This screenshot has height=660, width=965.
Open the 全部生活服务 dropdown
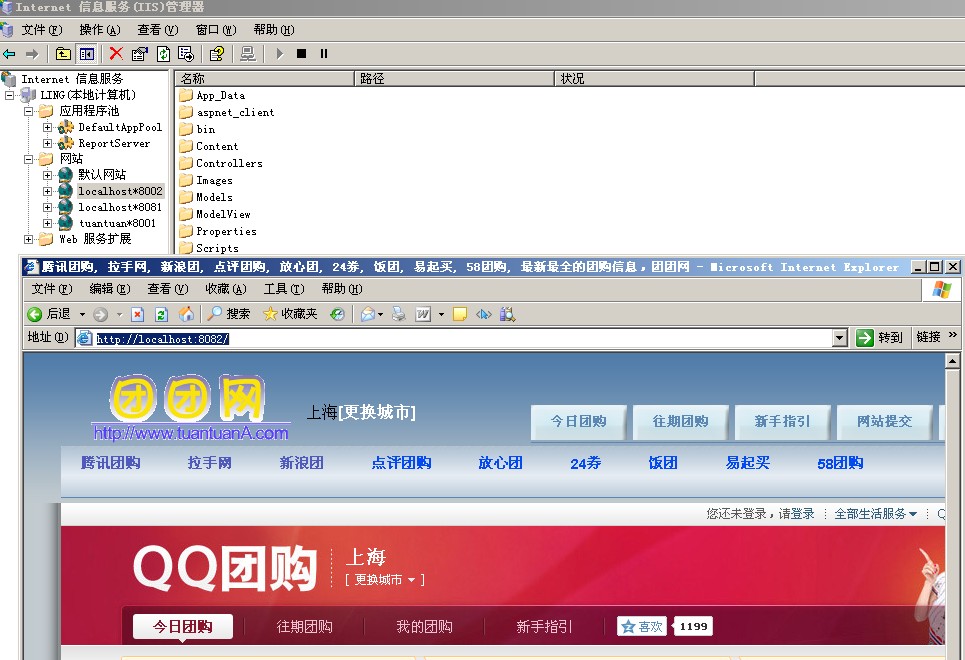875,513
